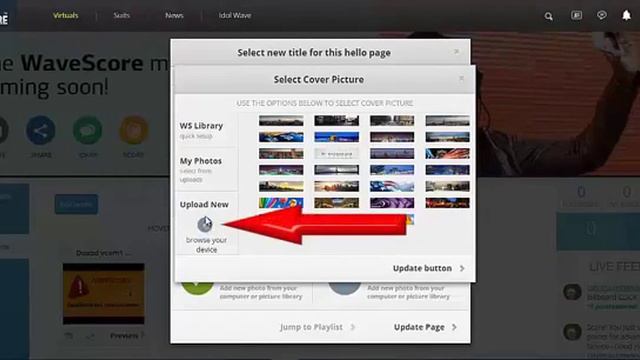
Task: Choose the American flag cover thumbnail
Action: [392, 187]
